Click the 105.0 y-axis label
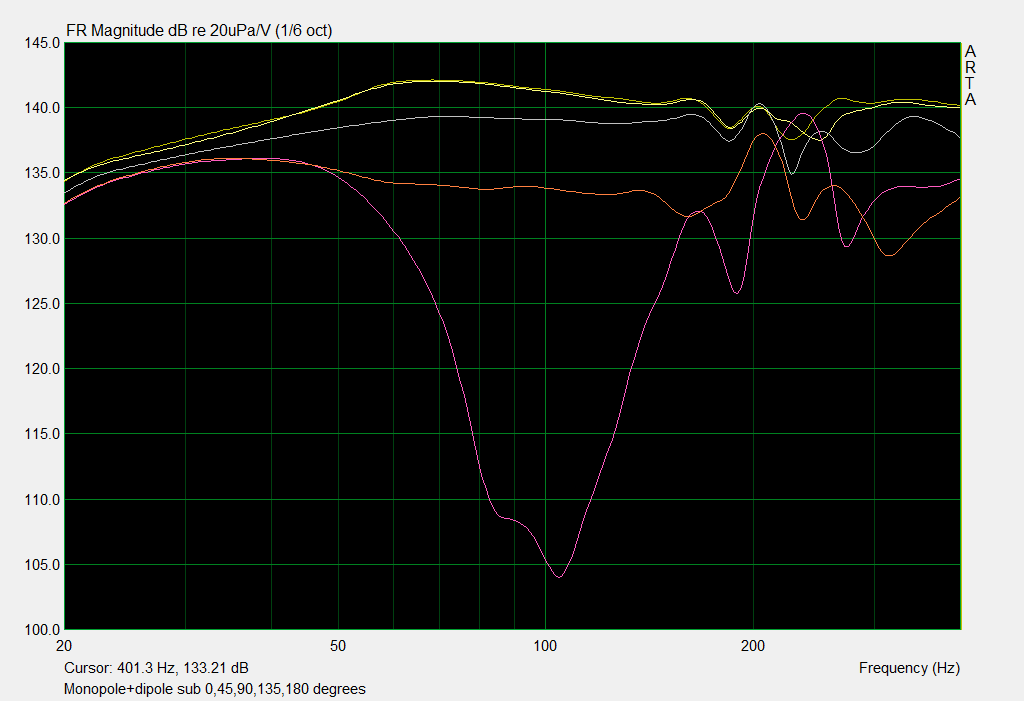The width and height of the screenshot is (1024, 701). pos(42,565)
